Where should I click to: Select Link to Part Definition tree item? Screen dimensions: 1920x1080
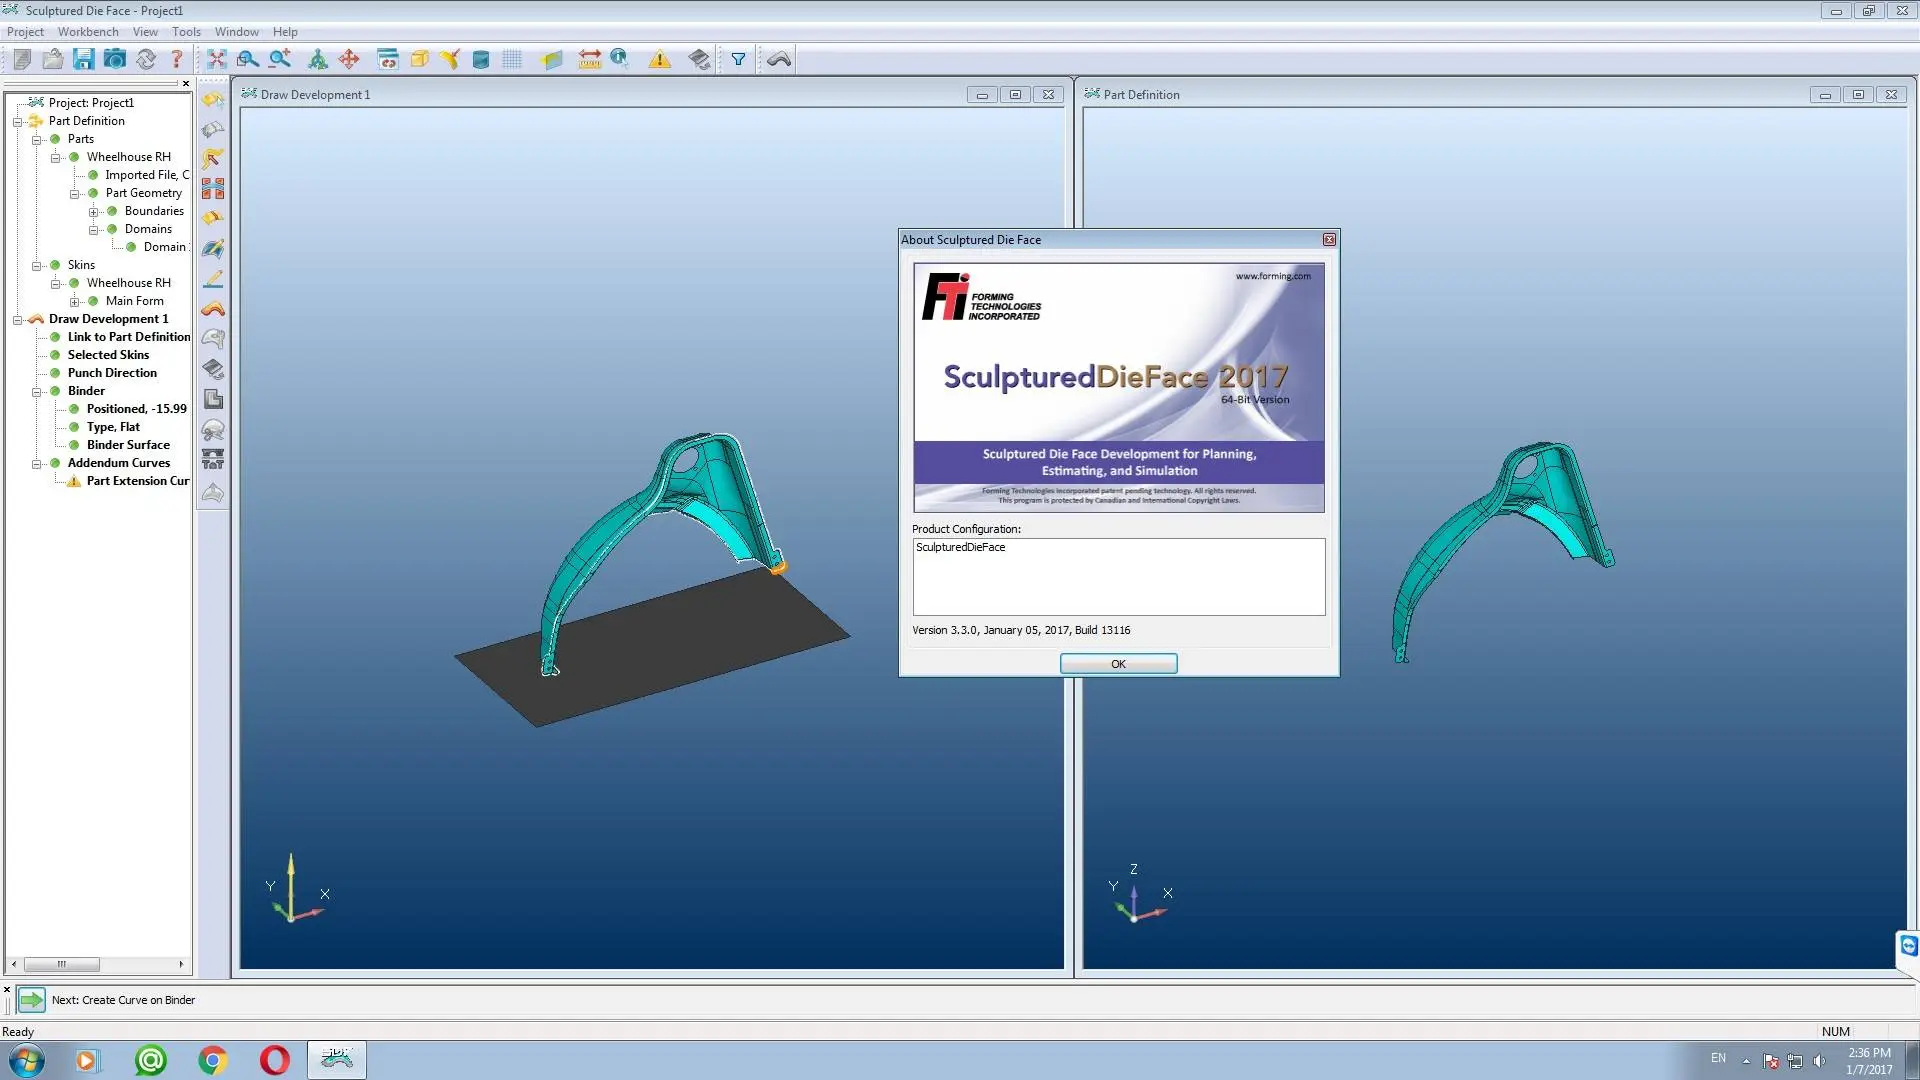129,337
